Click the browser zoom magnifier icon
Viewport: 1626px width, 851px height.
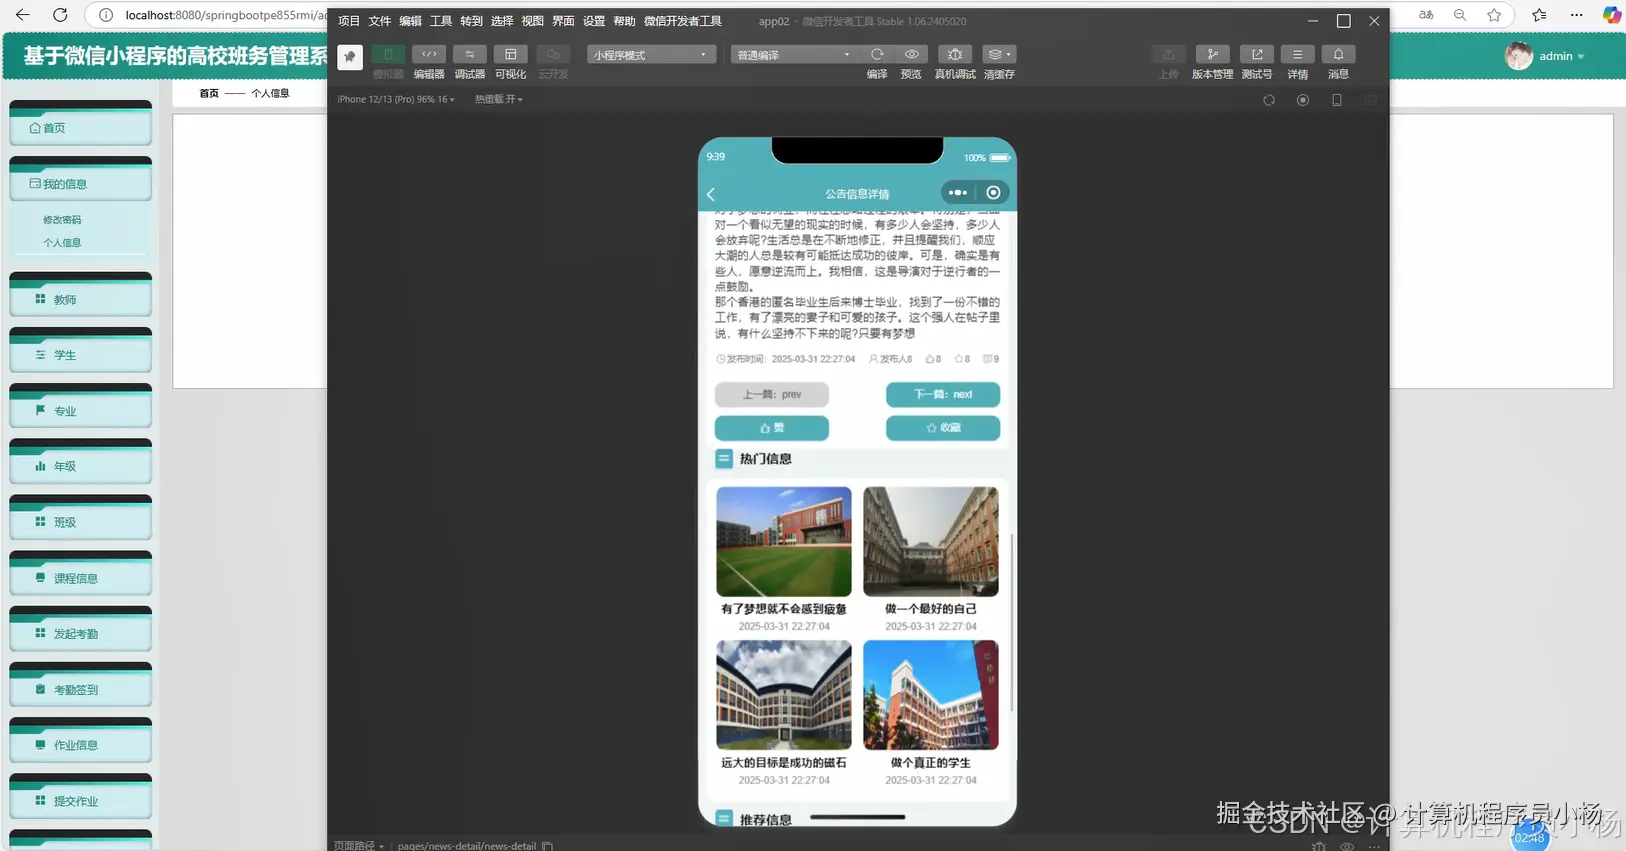pyautogui.click(x=1460, y=15)
